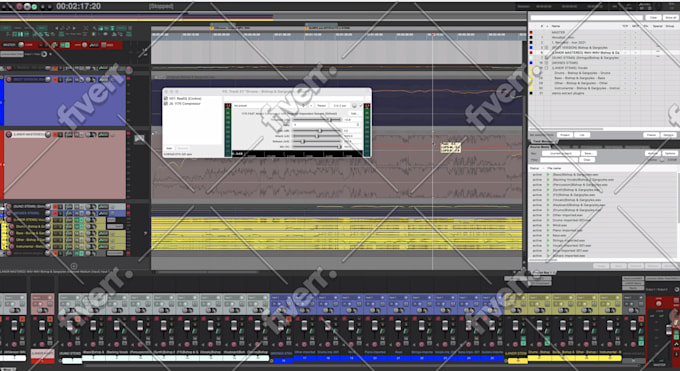Click the Options button in Track Manager
This screenshot has height=371, width=680.
click(x=670, y=135)
